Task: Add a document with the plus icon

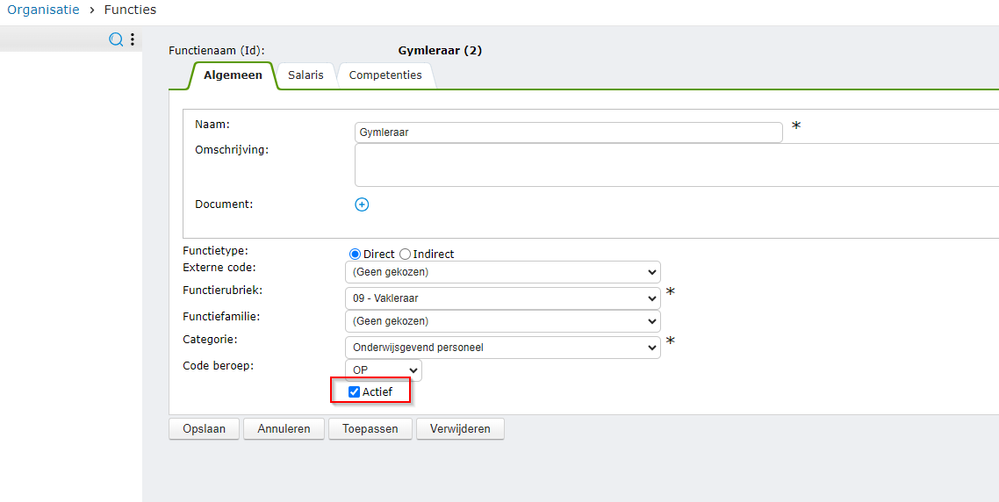Action: (362, 204)
